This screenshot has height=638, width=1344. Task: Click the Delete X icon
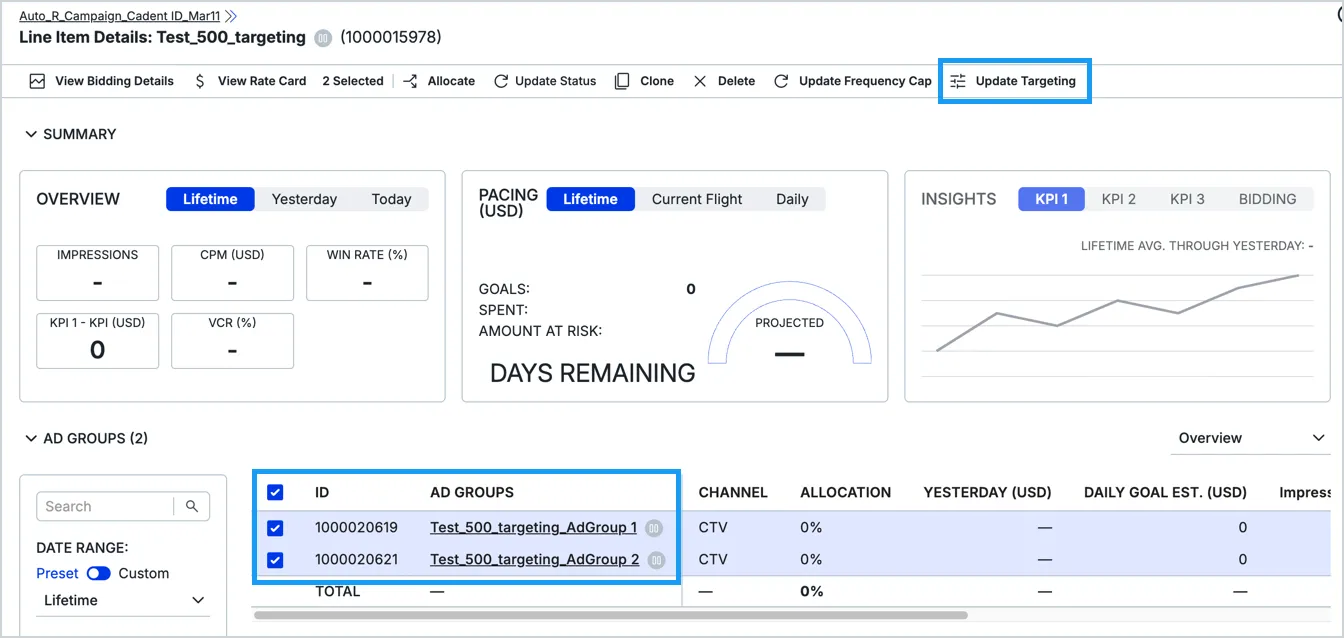tap(700, 81)
